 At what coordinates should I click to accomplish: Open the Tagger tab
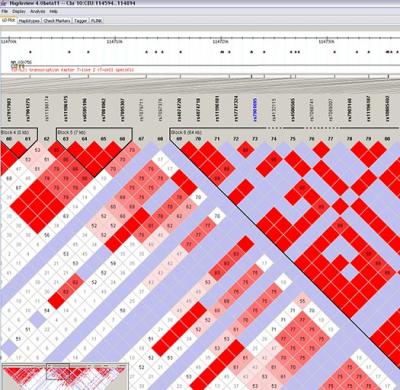(x=80, y=21)
